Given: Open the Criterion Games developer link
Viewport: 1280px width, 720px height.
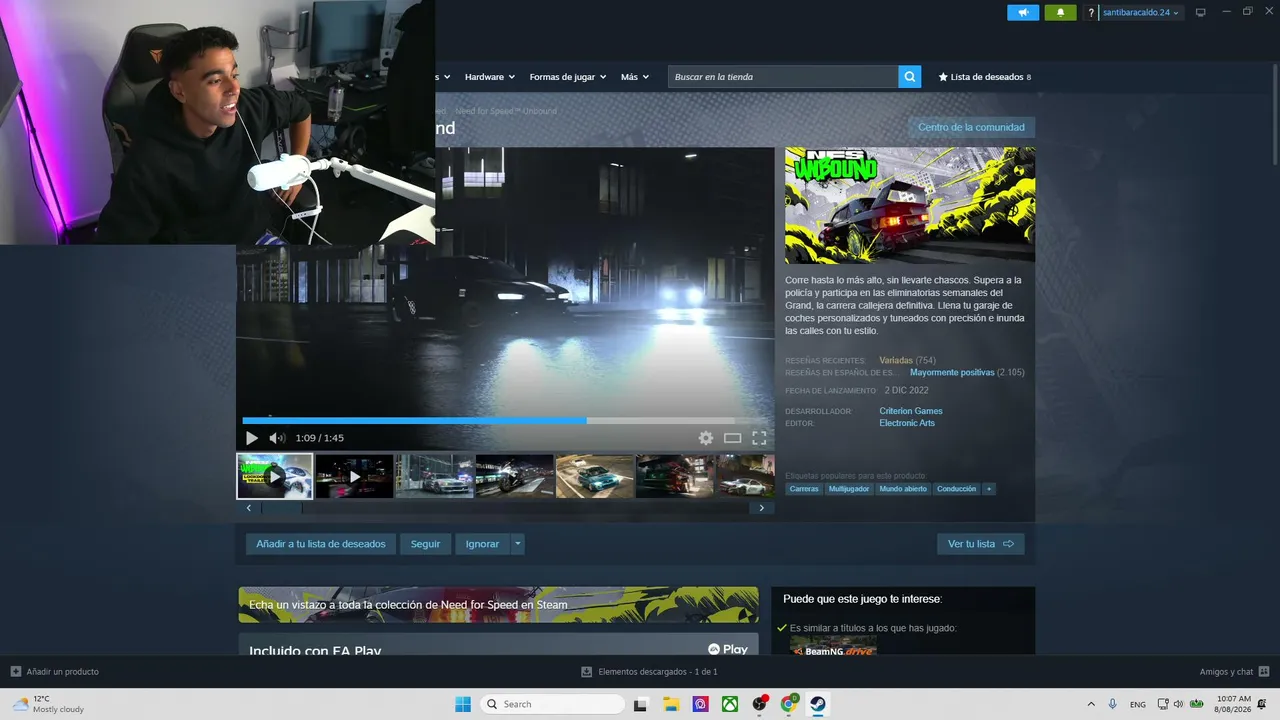Looking at the screenshot, I should pos(911,411).
